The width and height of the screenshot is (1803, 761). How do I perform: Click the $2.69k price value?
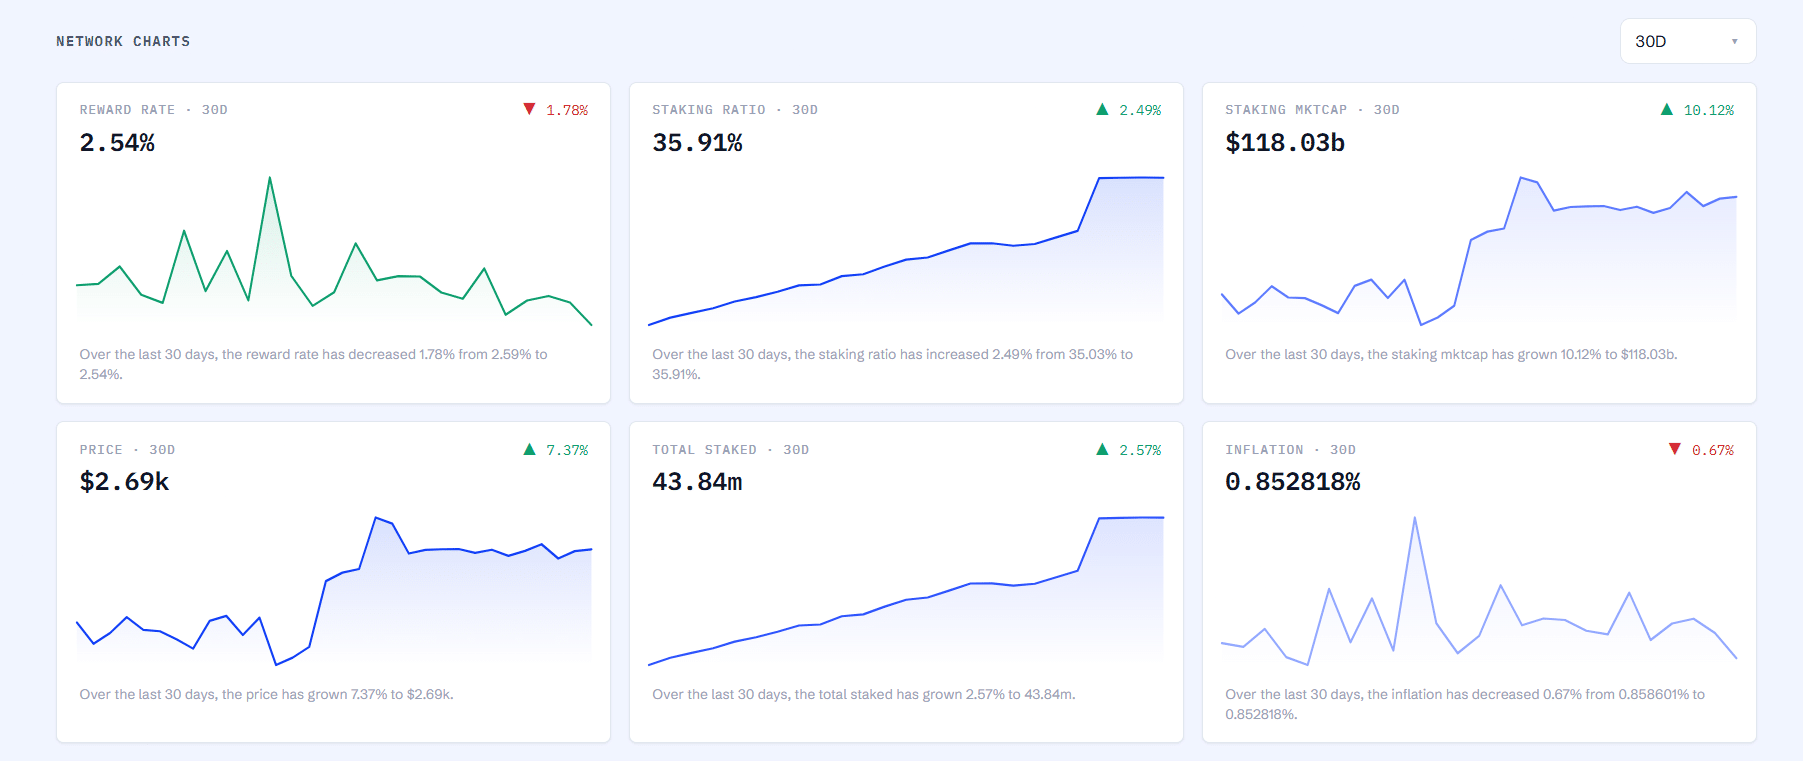coord(124,482)
